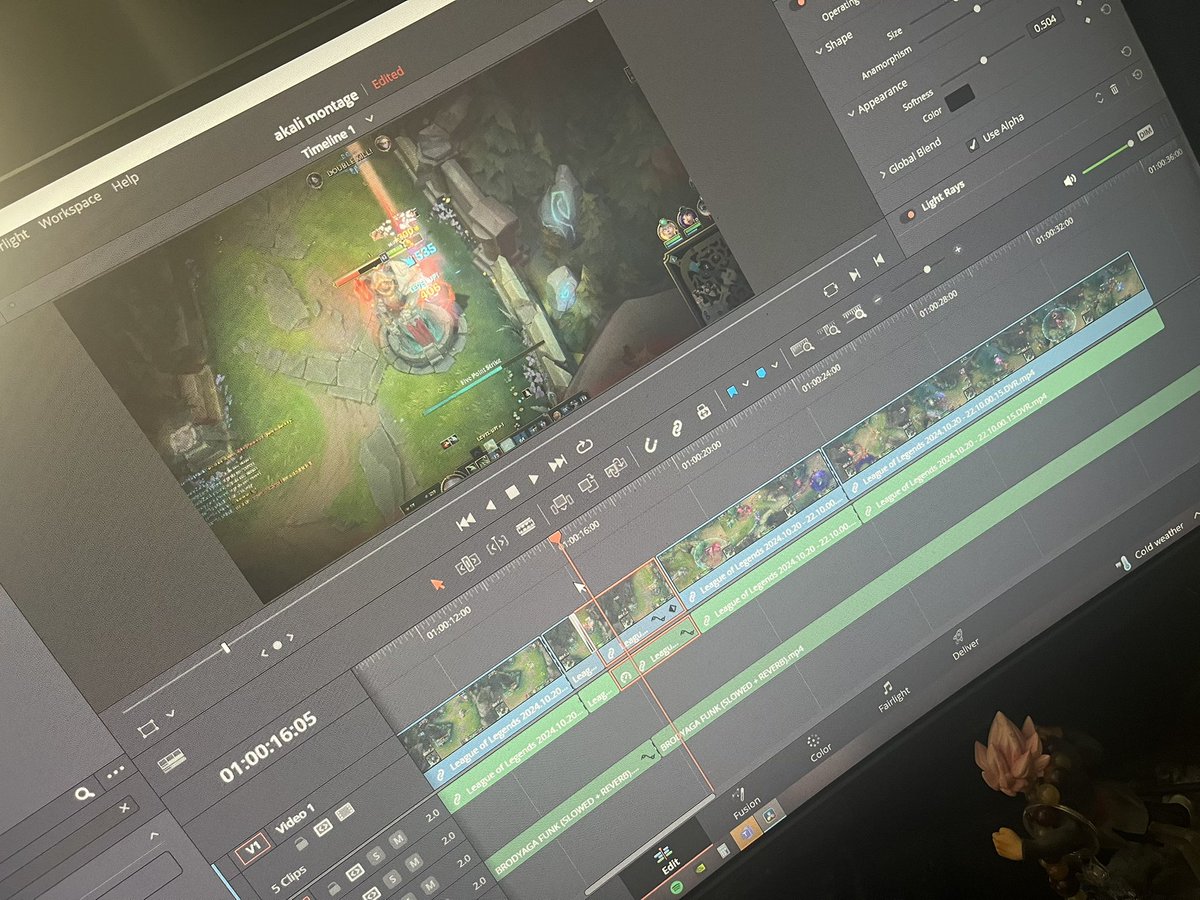1200x900 pixels.
Task: Stop playback in the viewer
Action: (x=512, y=492)
